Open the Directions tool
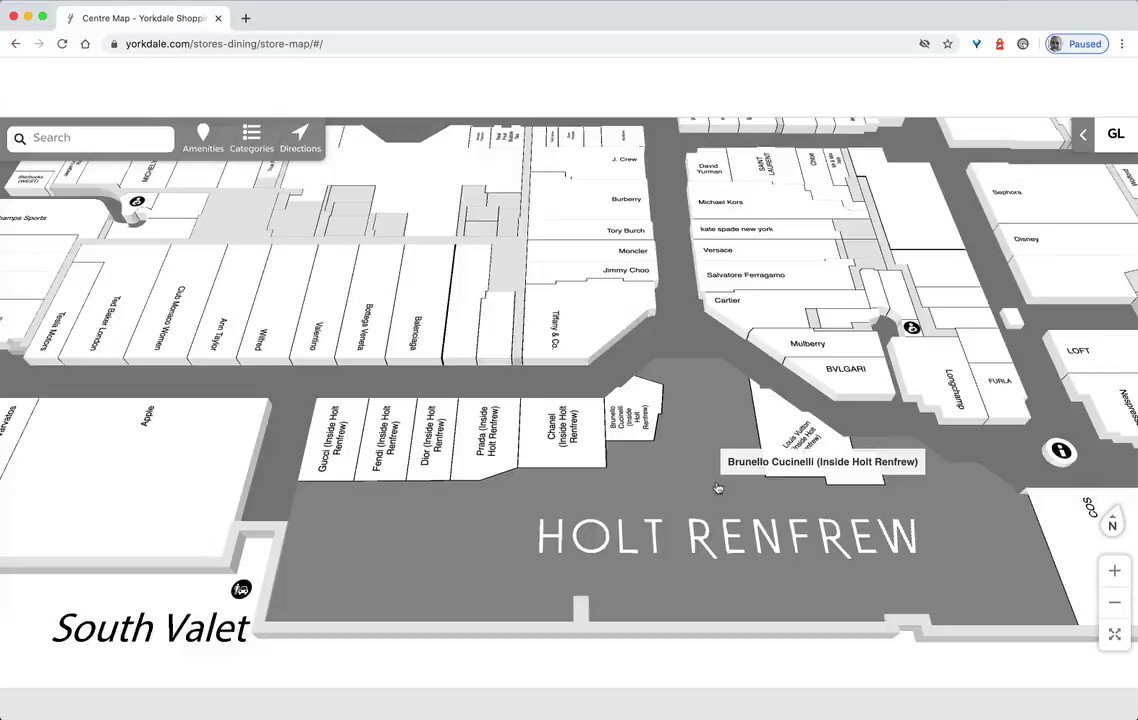The height and width of the screenshot is (720, 1138). (300, 138)
